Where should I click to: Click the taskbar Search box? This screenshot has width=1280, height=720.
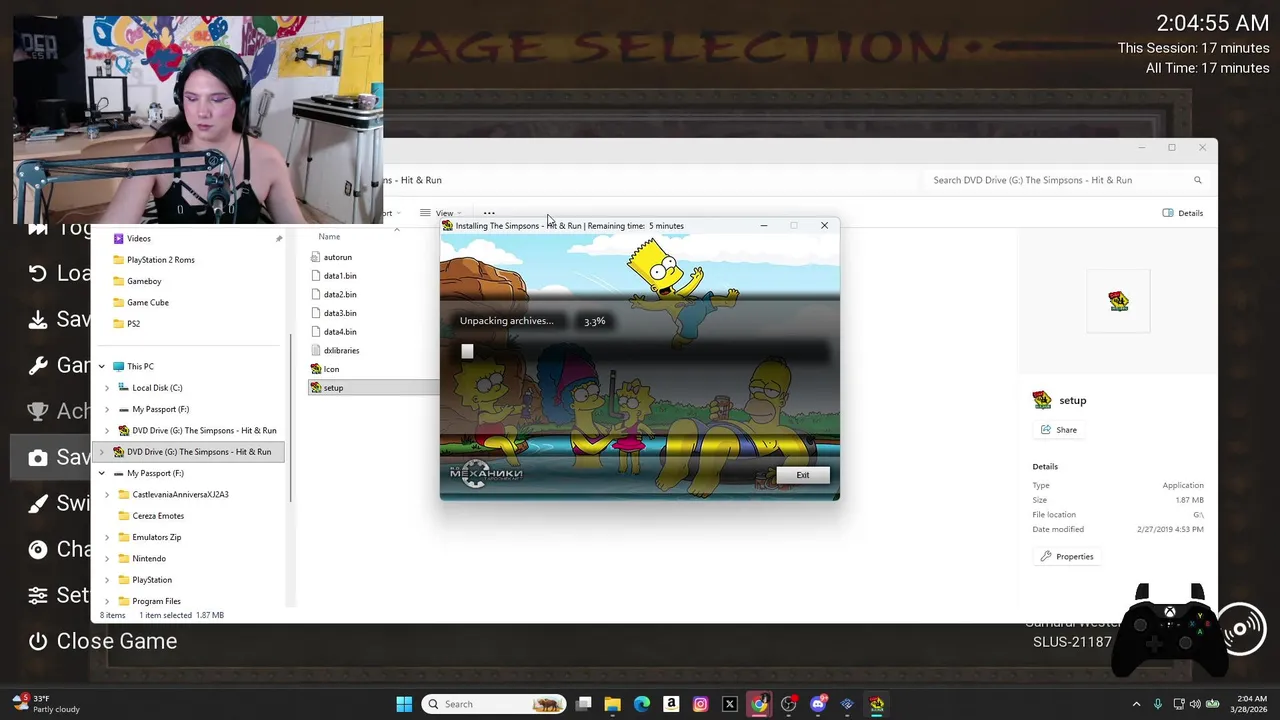(x=492, y=704)
